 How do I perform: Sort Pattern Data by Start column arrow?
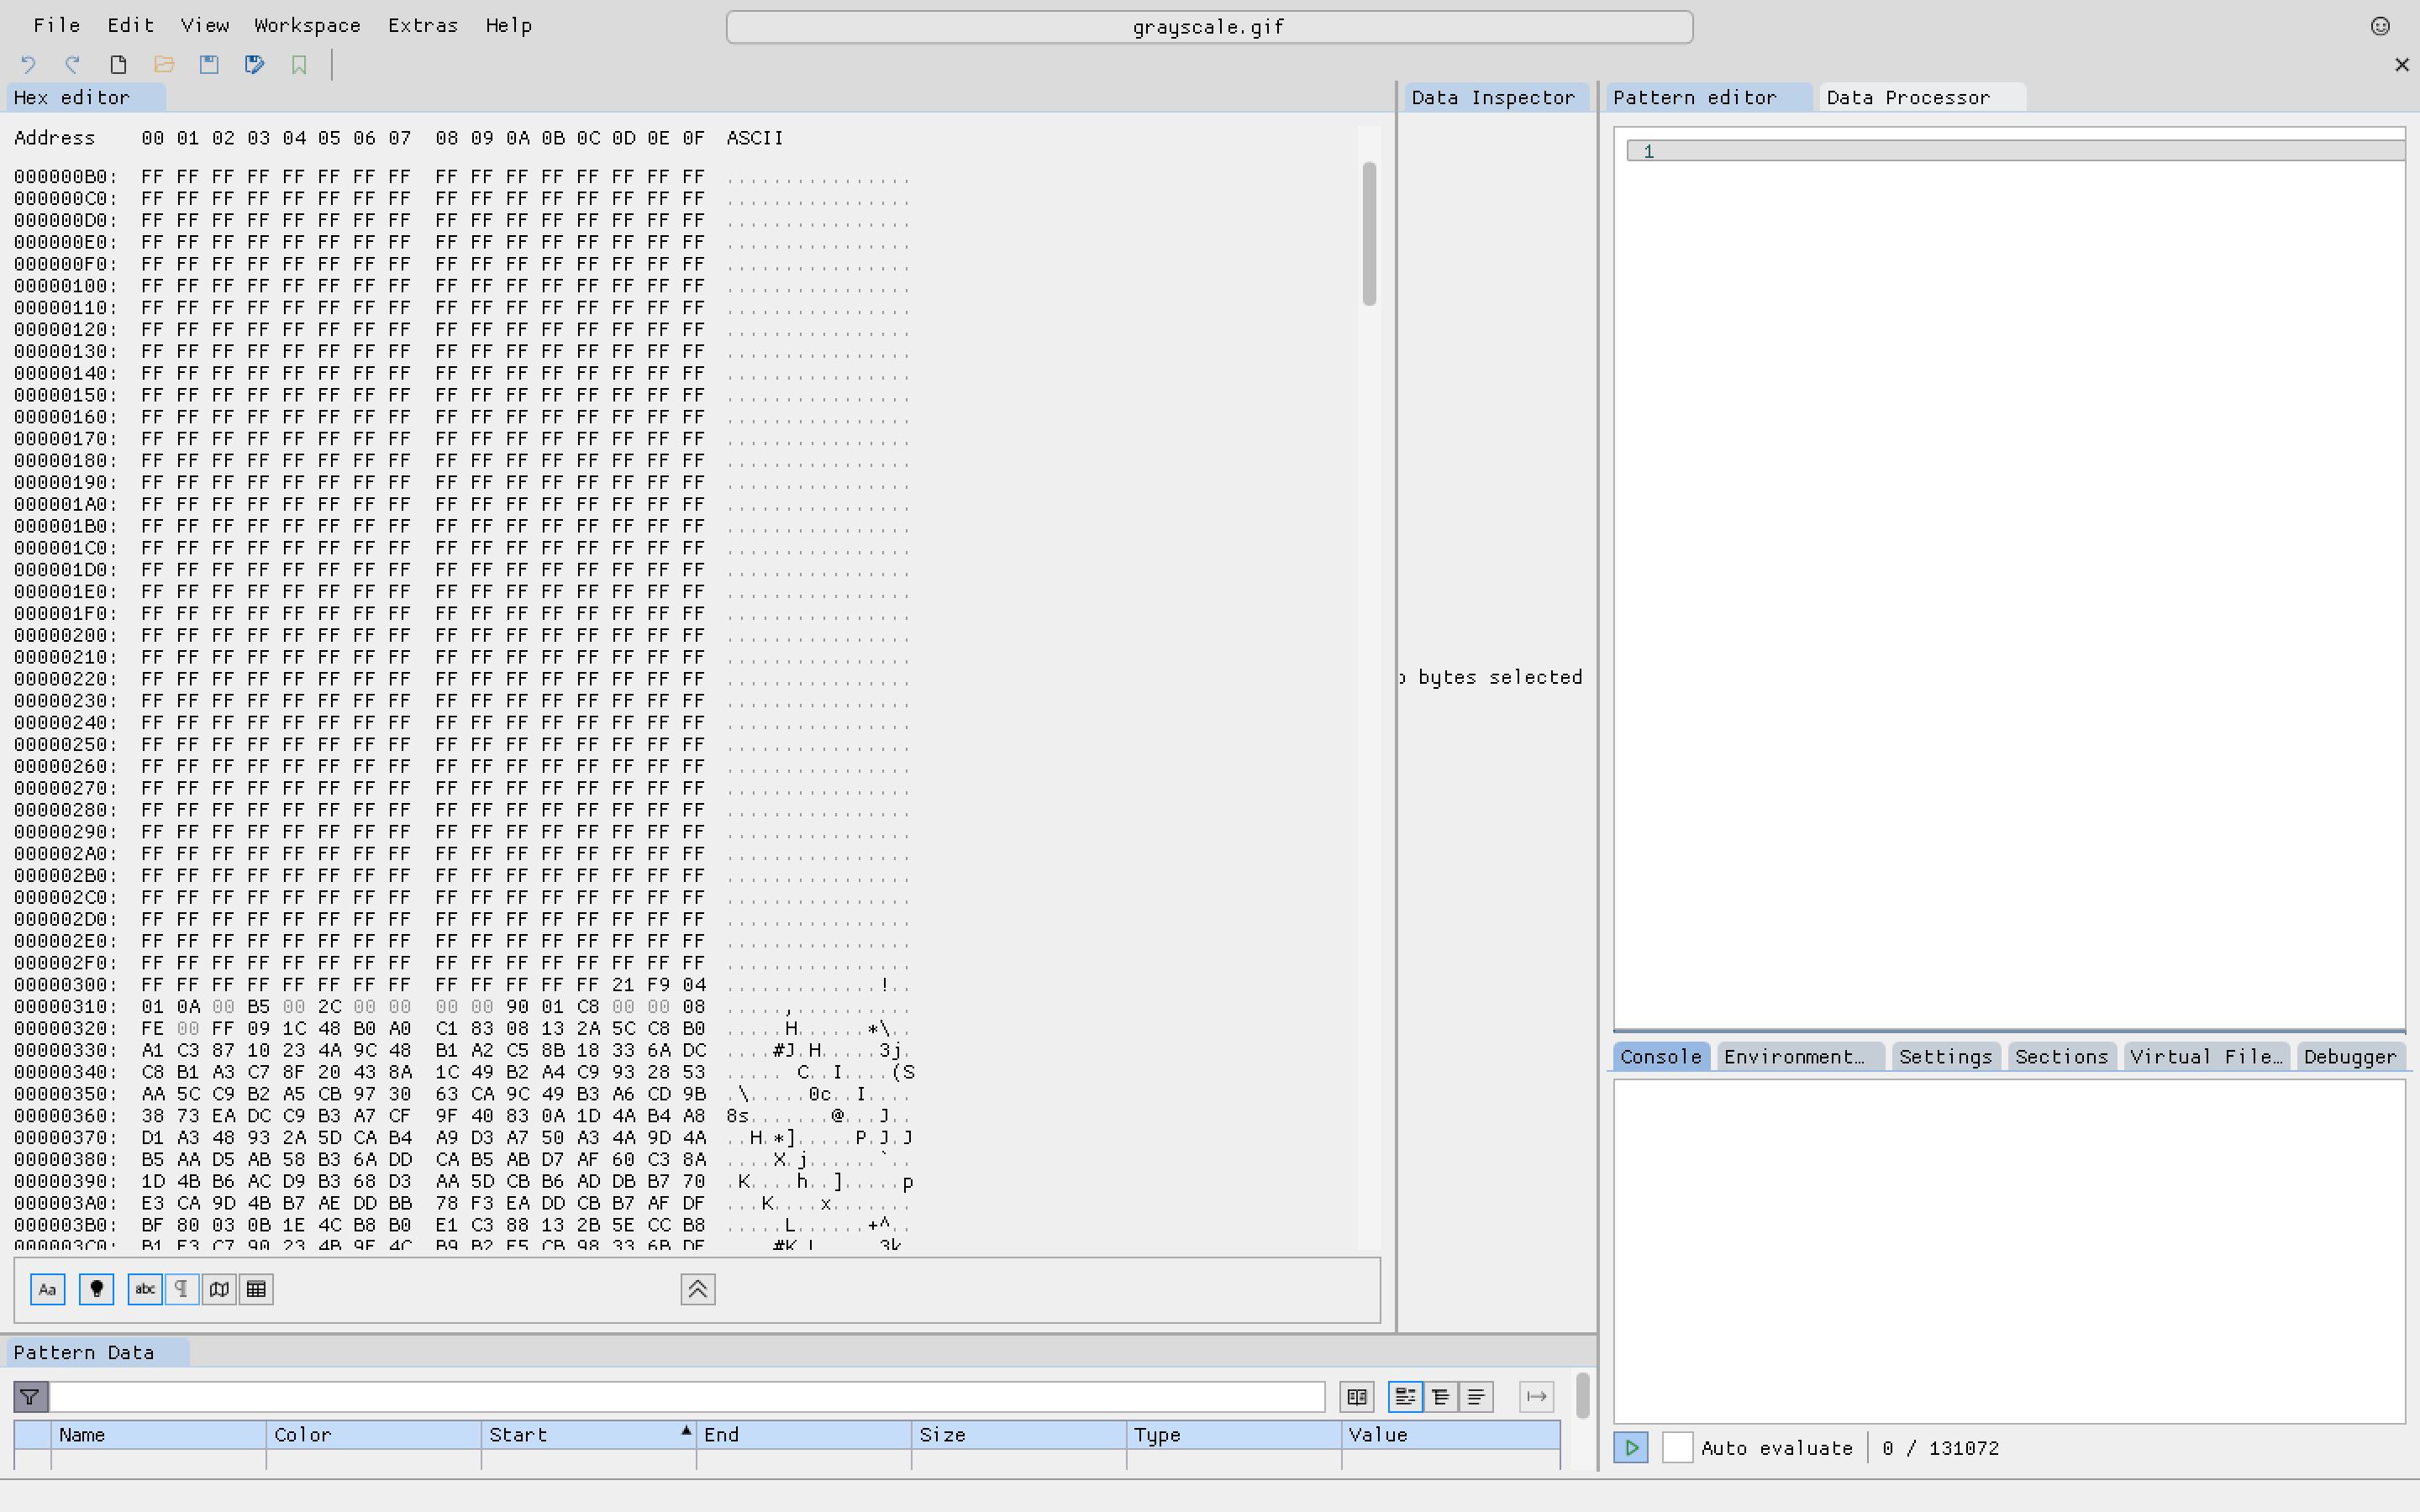coord(686,1431)
